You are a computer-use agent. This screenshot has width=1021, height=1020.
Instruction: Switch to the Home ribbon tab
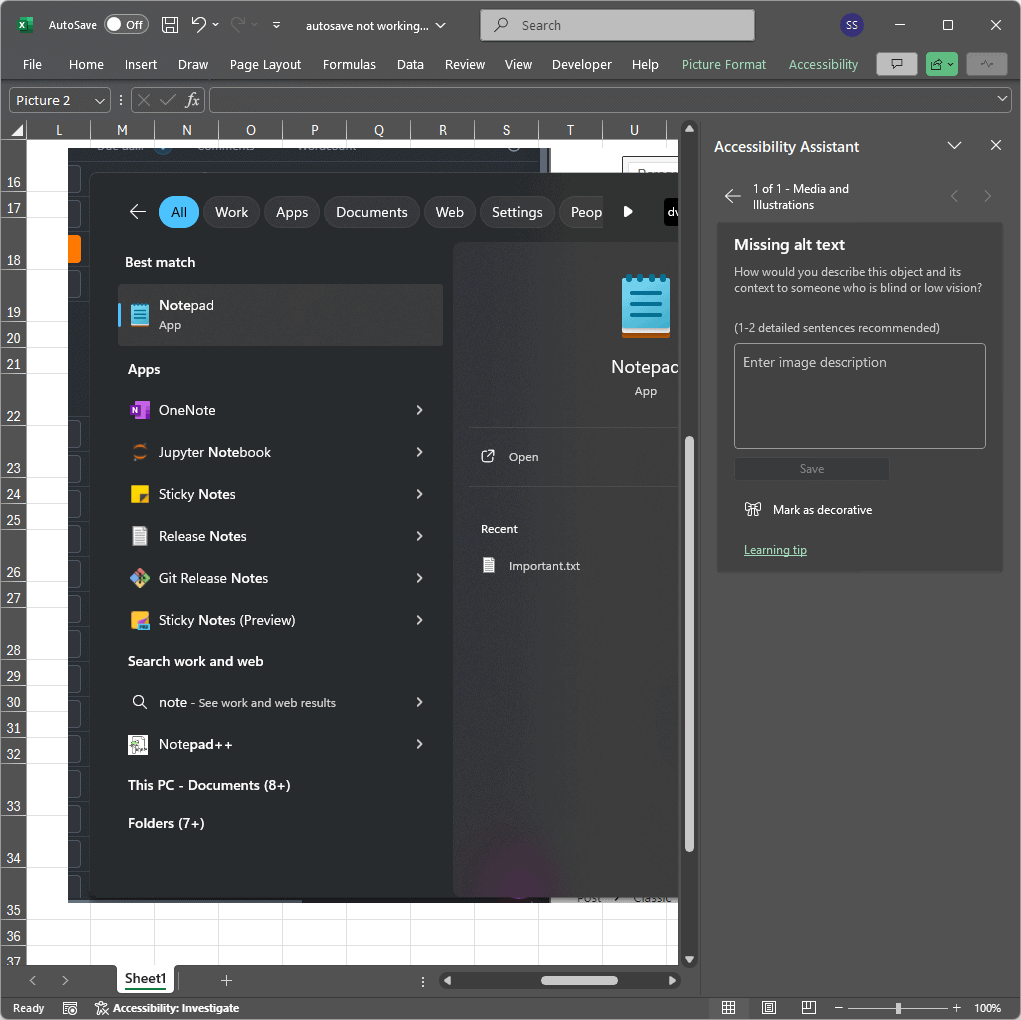[x=87, y=64]
